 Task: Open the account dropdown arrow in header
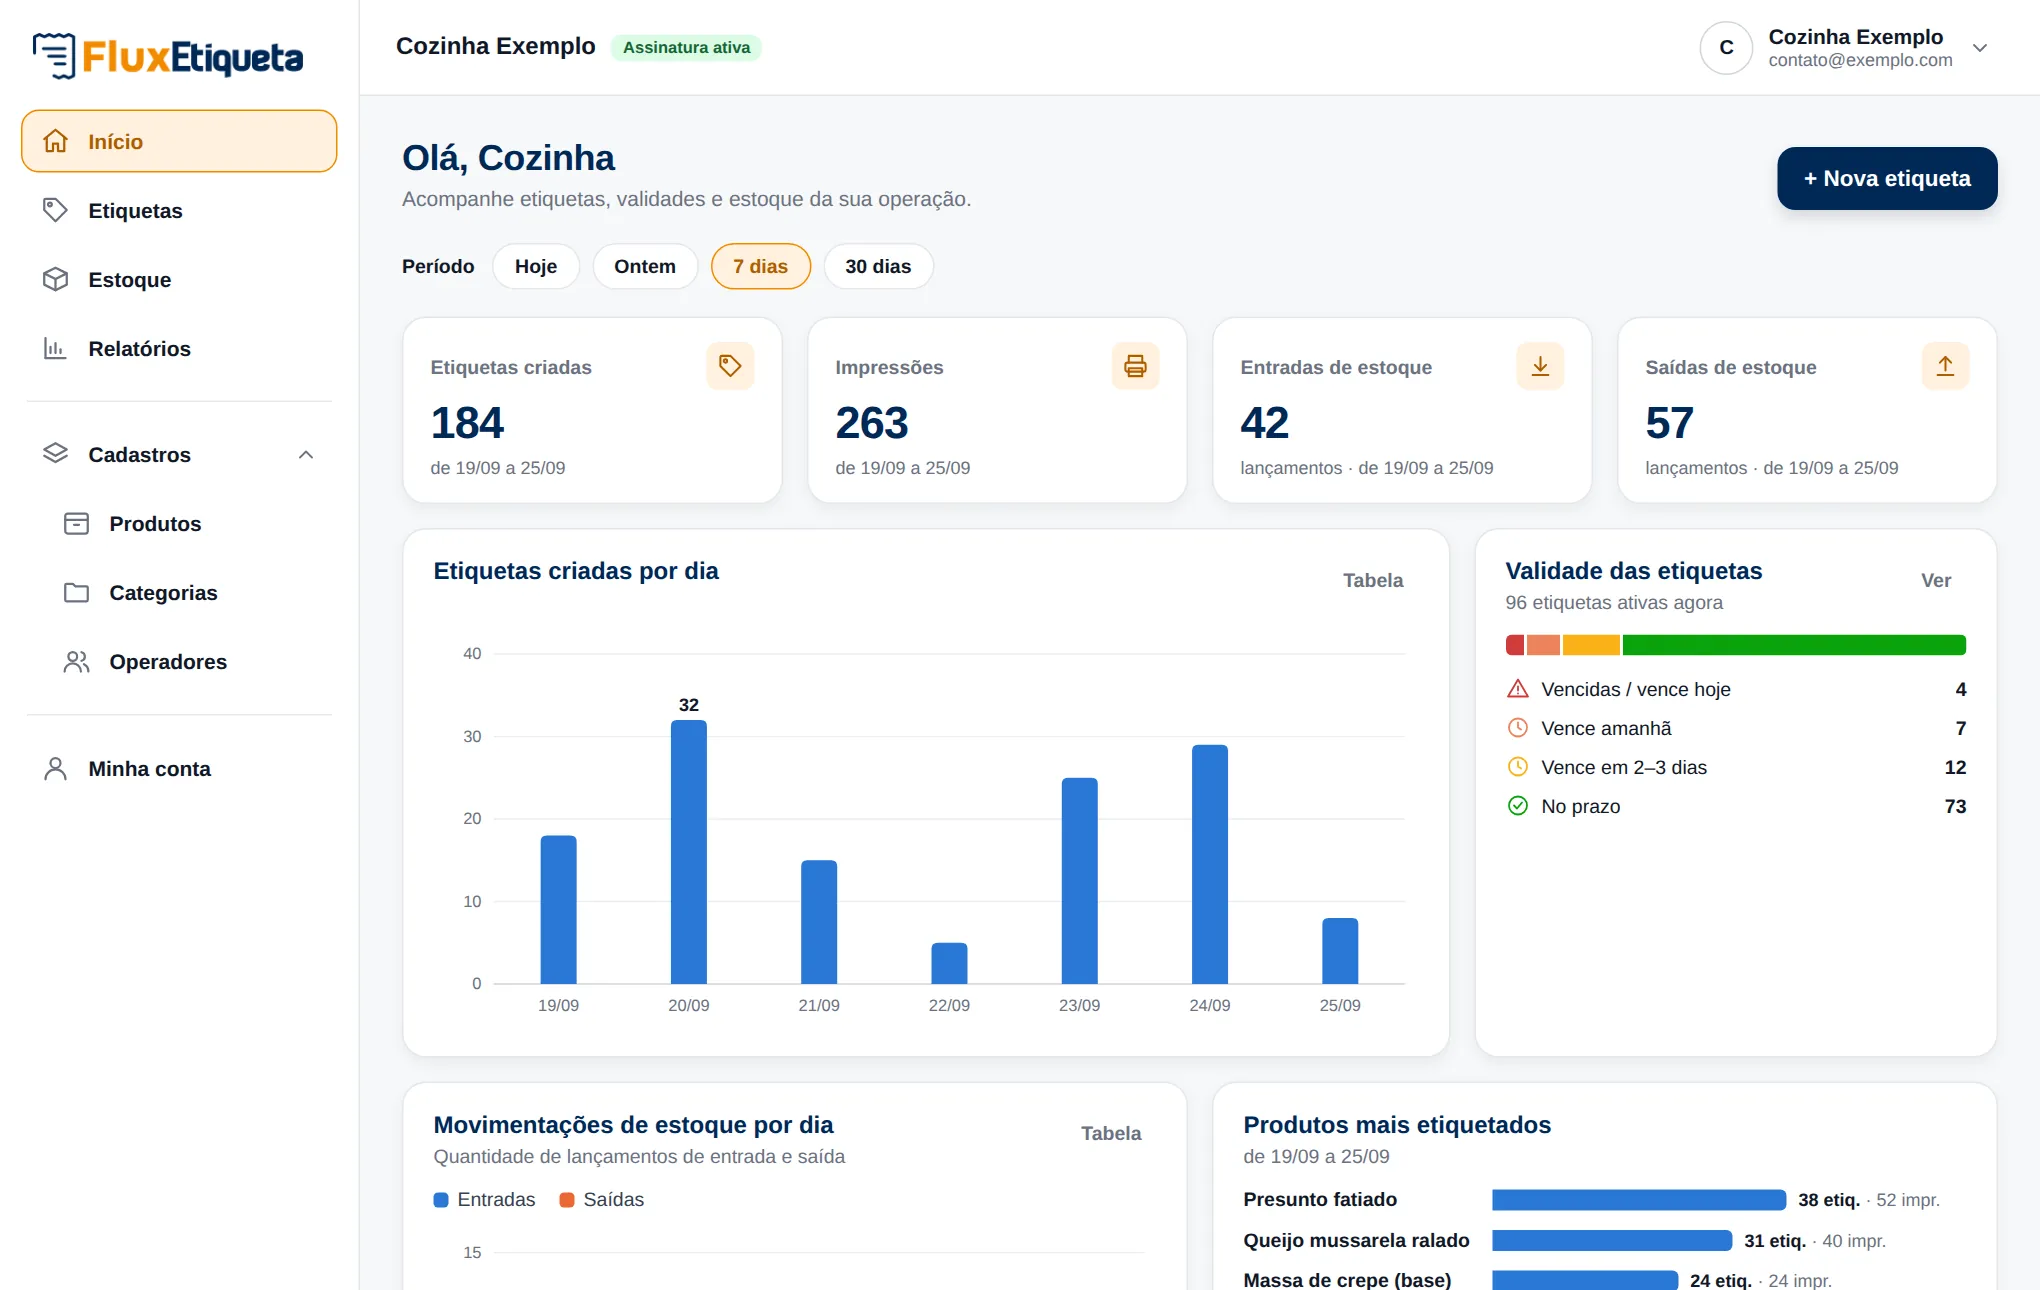click(x=1979, y=47)
